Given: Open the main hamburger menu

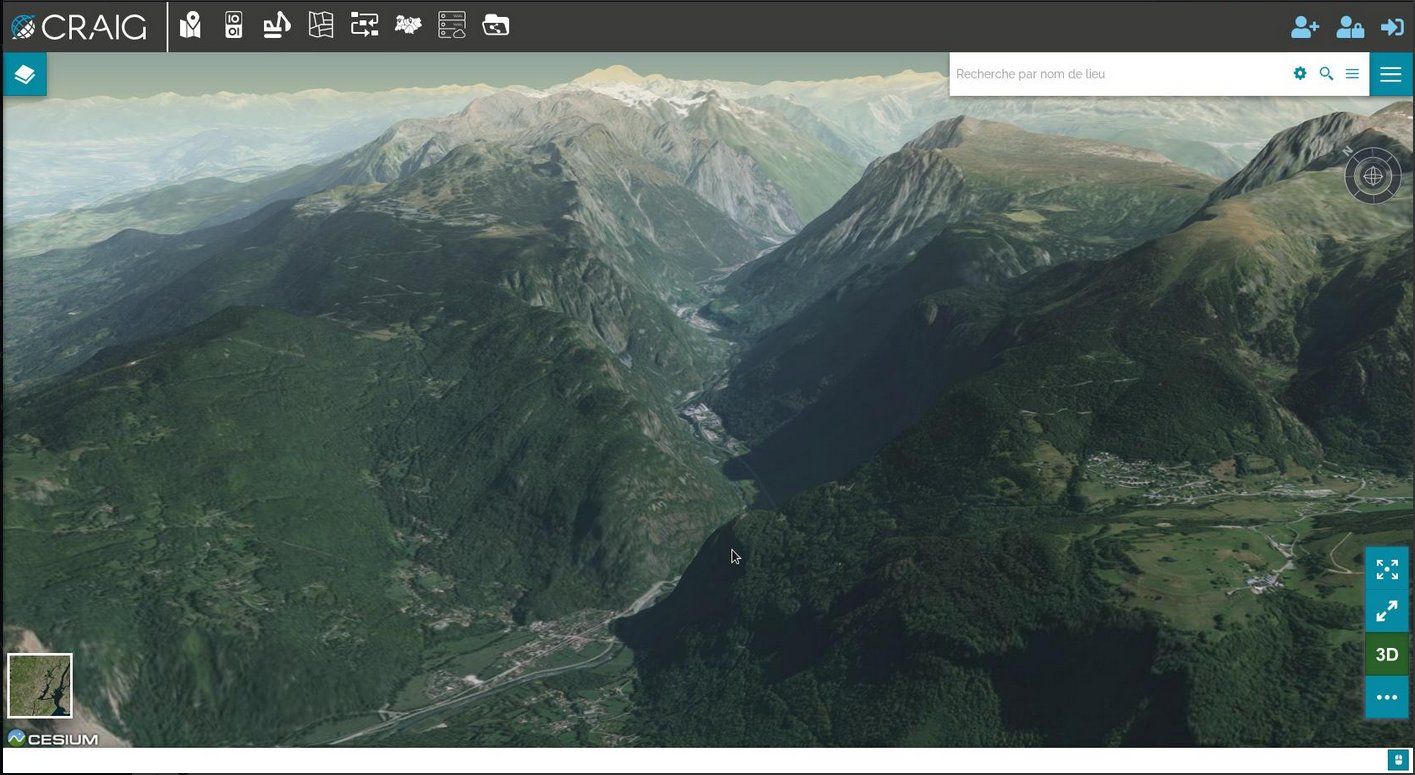Looking at the screenshot, I should point(1390,74).
